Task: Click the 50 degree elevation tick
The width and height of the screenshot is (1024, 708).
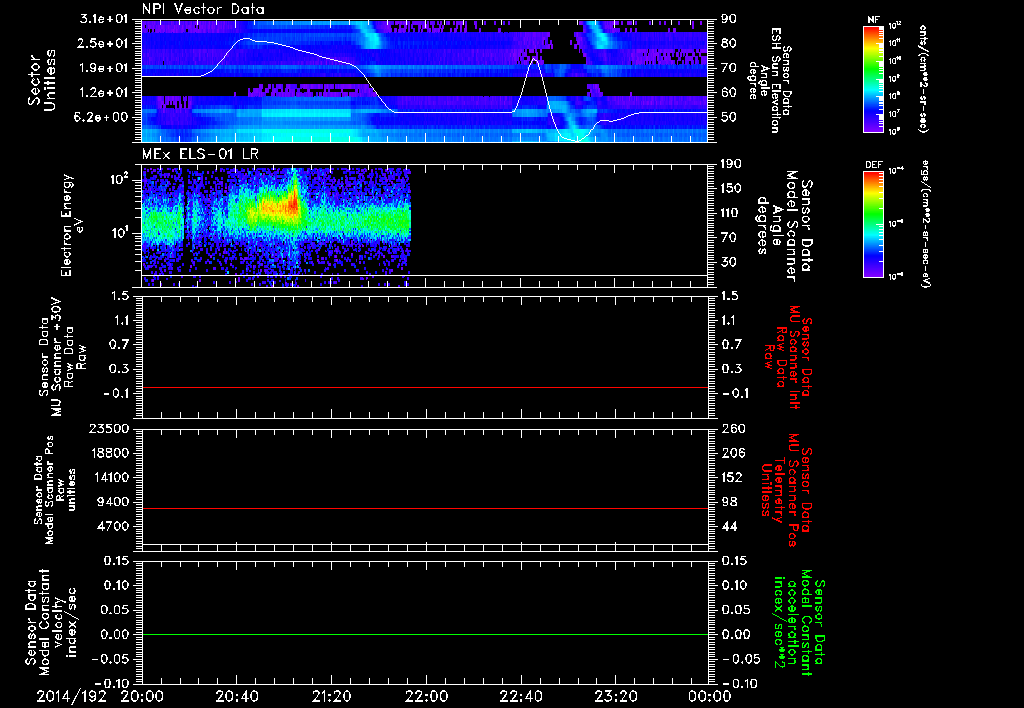Action: pyautogui.click(x=729, y=118)
